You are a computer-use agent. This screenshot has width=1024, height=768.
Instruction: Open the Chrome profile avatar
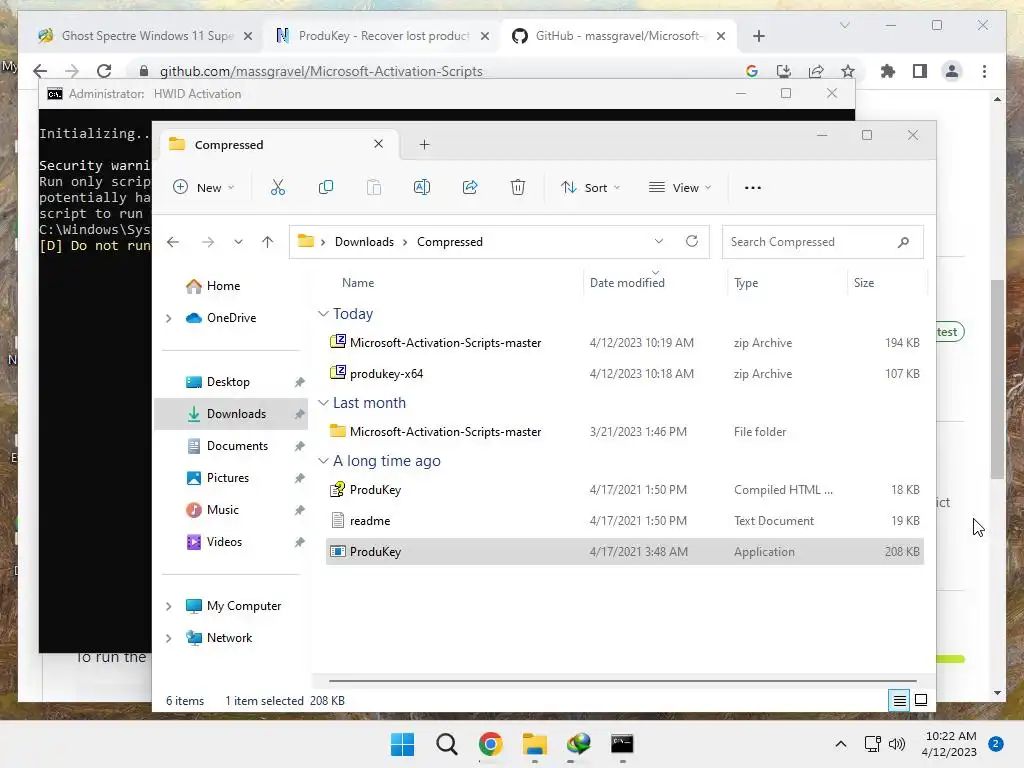pos(952,71)
